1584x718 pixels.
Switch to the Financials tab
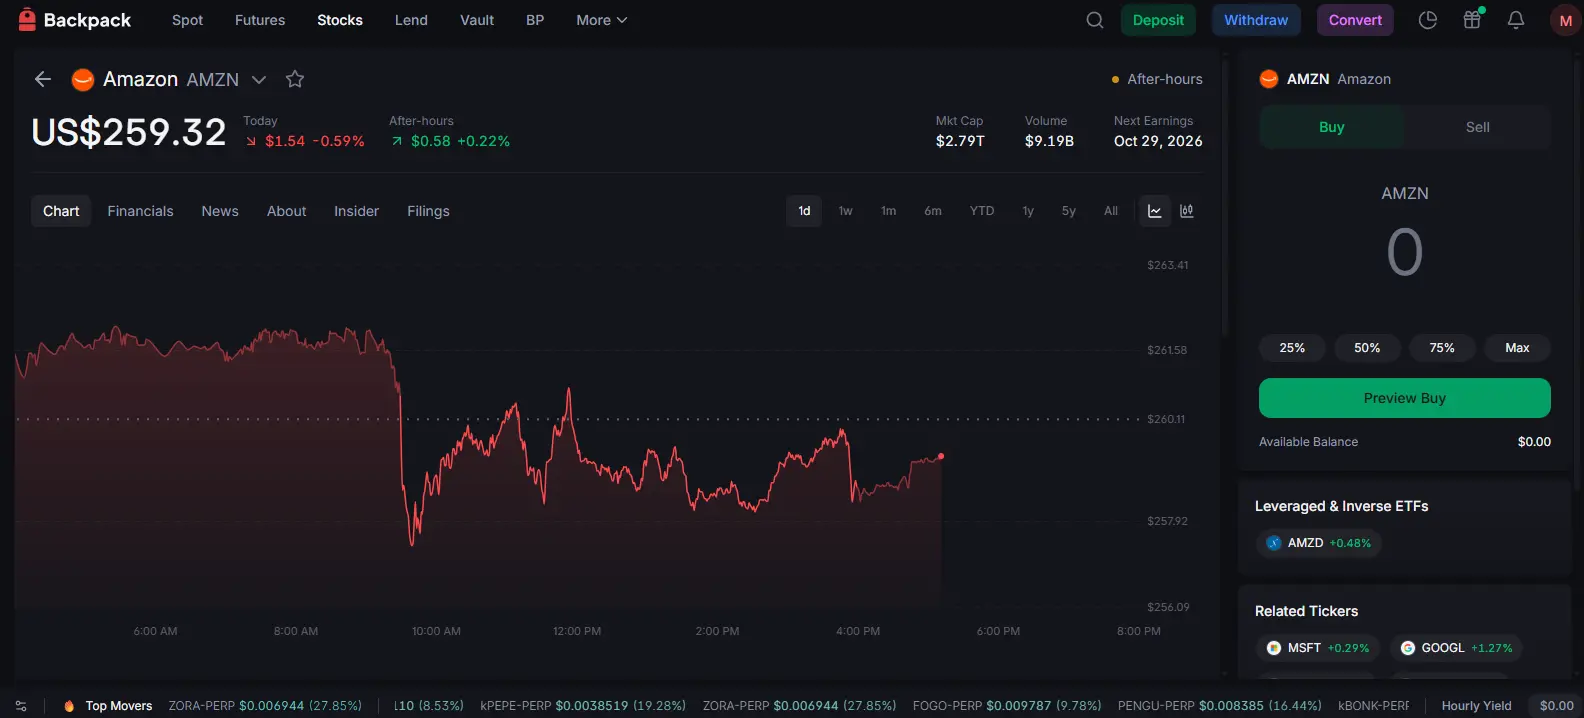click(x=140, y=211)
